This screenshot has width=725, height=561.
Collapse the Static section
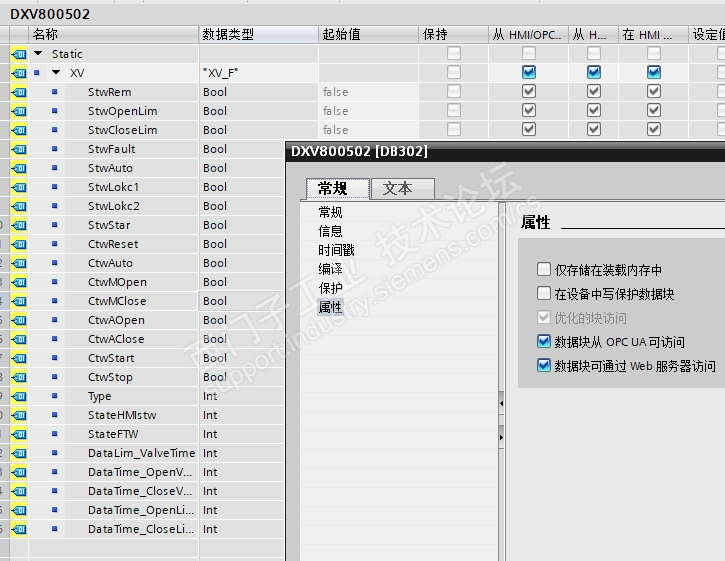coord(38,54)
